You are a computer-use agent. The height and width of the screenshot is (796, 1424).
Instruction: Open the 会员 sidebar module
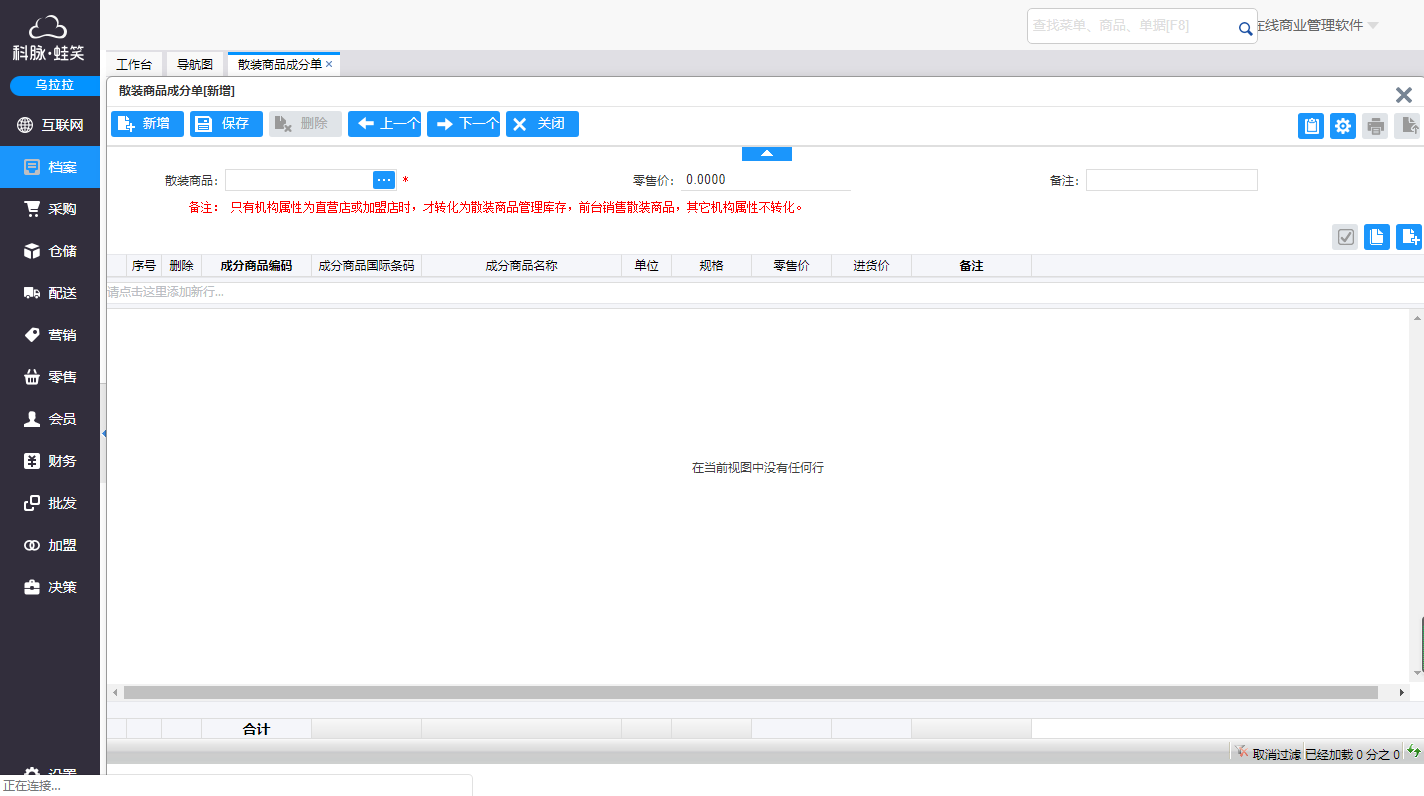(50, 419)
